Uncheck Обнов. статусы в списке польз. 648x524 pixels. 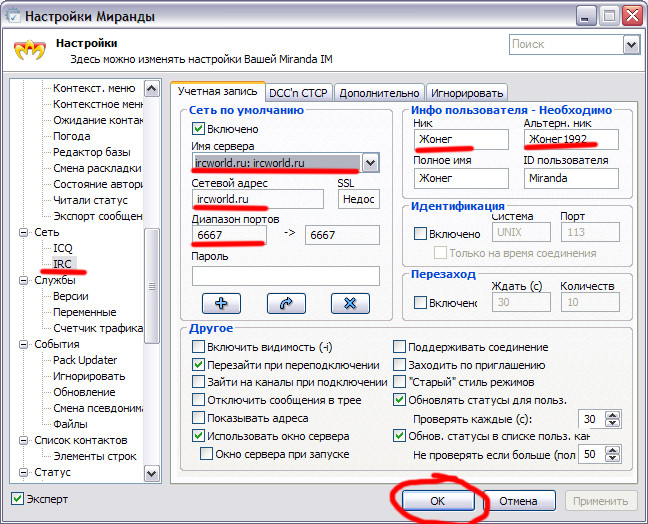pos(399,436)
